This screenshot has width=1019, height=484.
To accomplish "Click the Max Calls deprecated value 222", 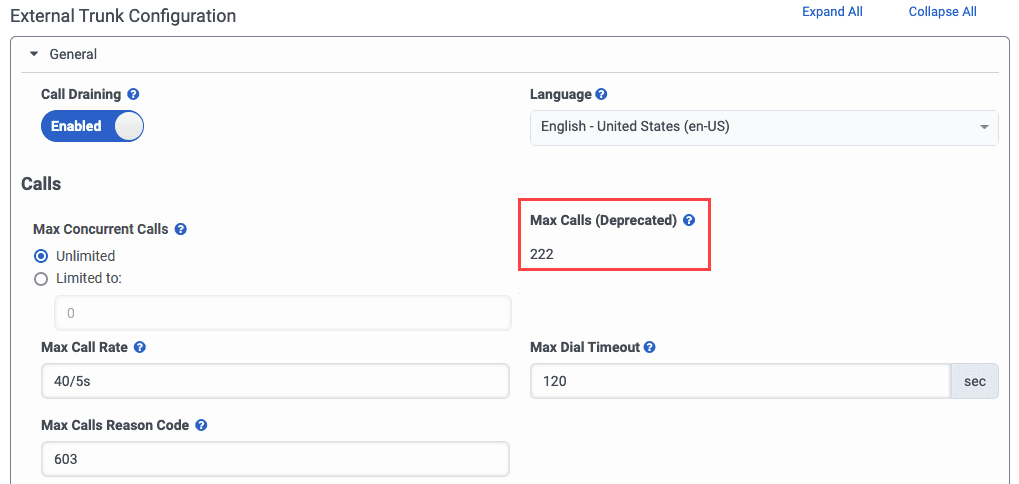I will click(542, 254).
